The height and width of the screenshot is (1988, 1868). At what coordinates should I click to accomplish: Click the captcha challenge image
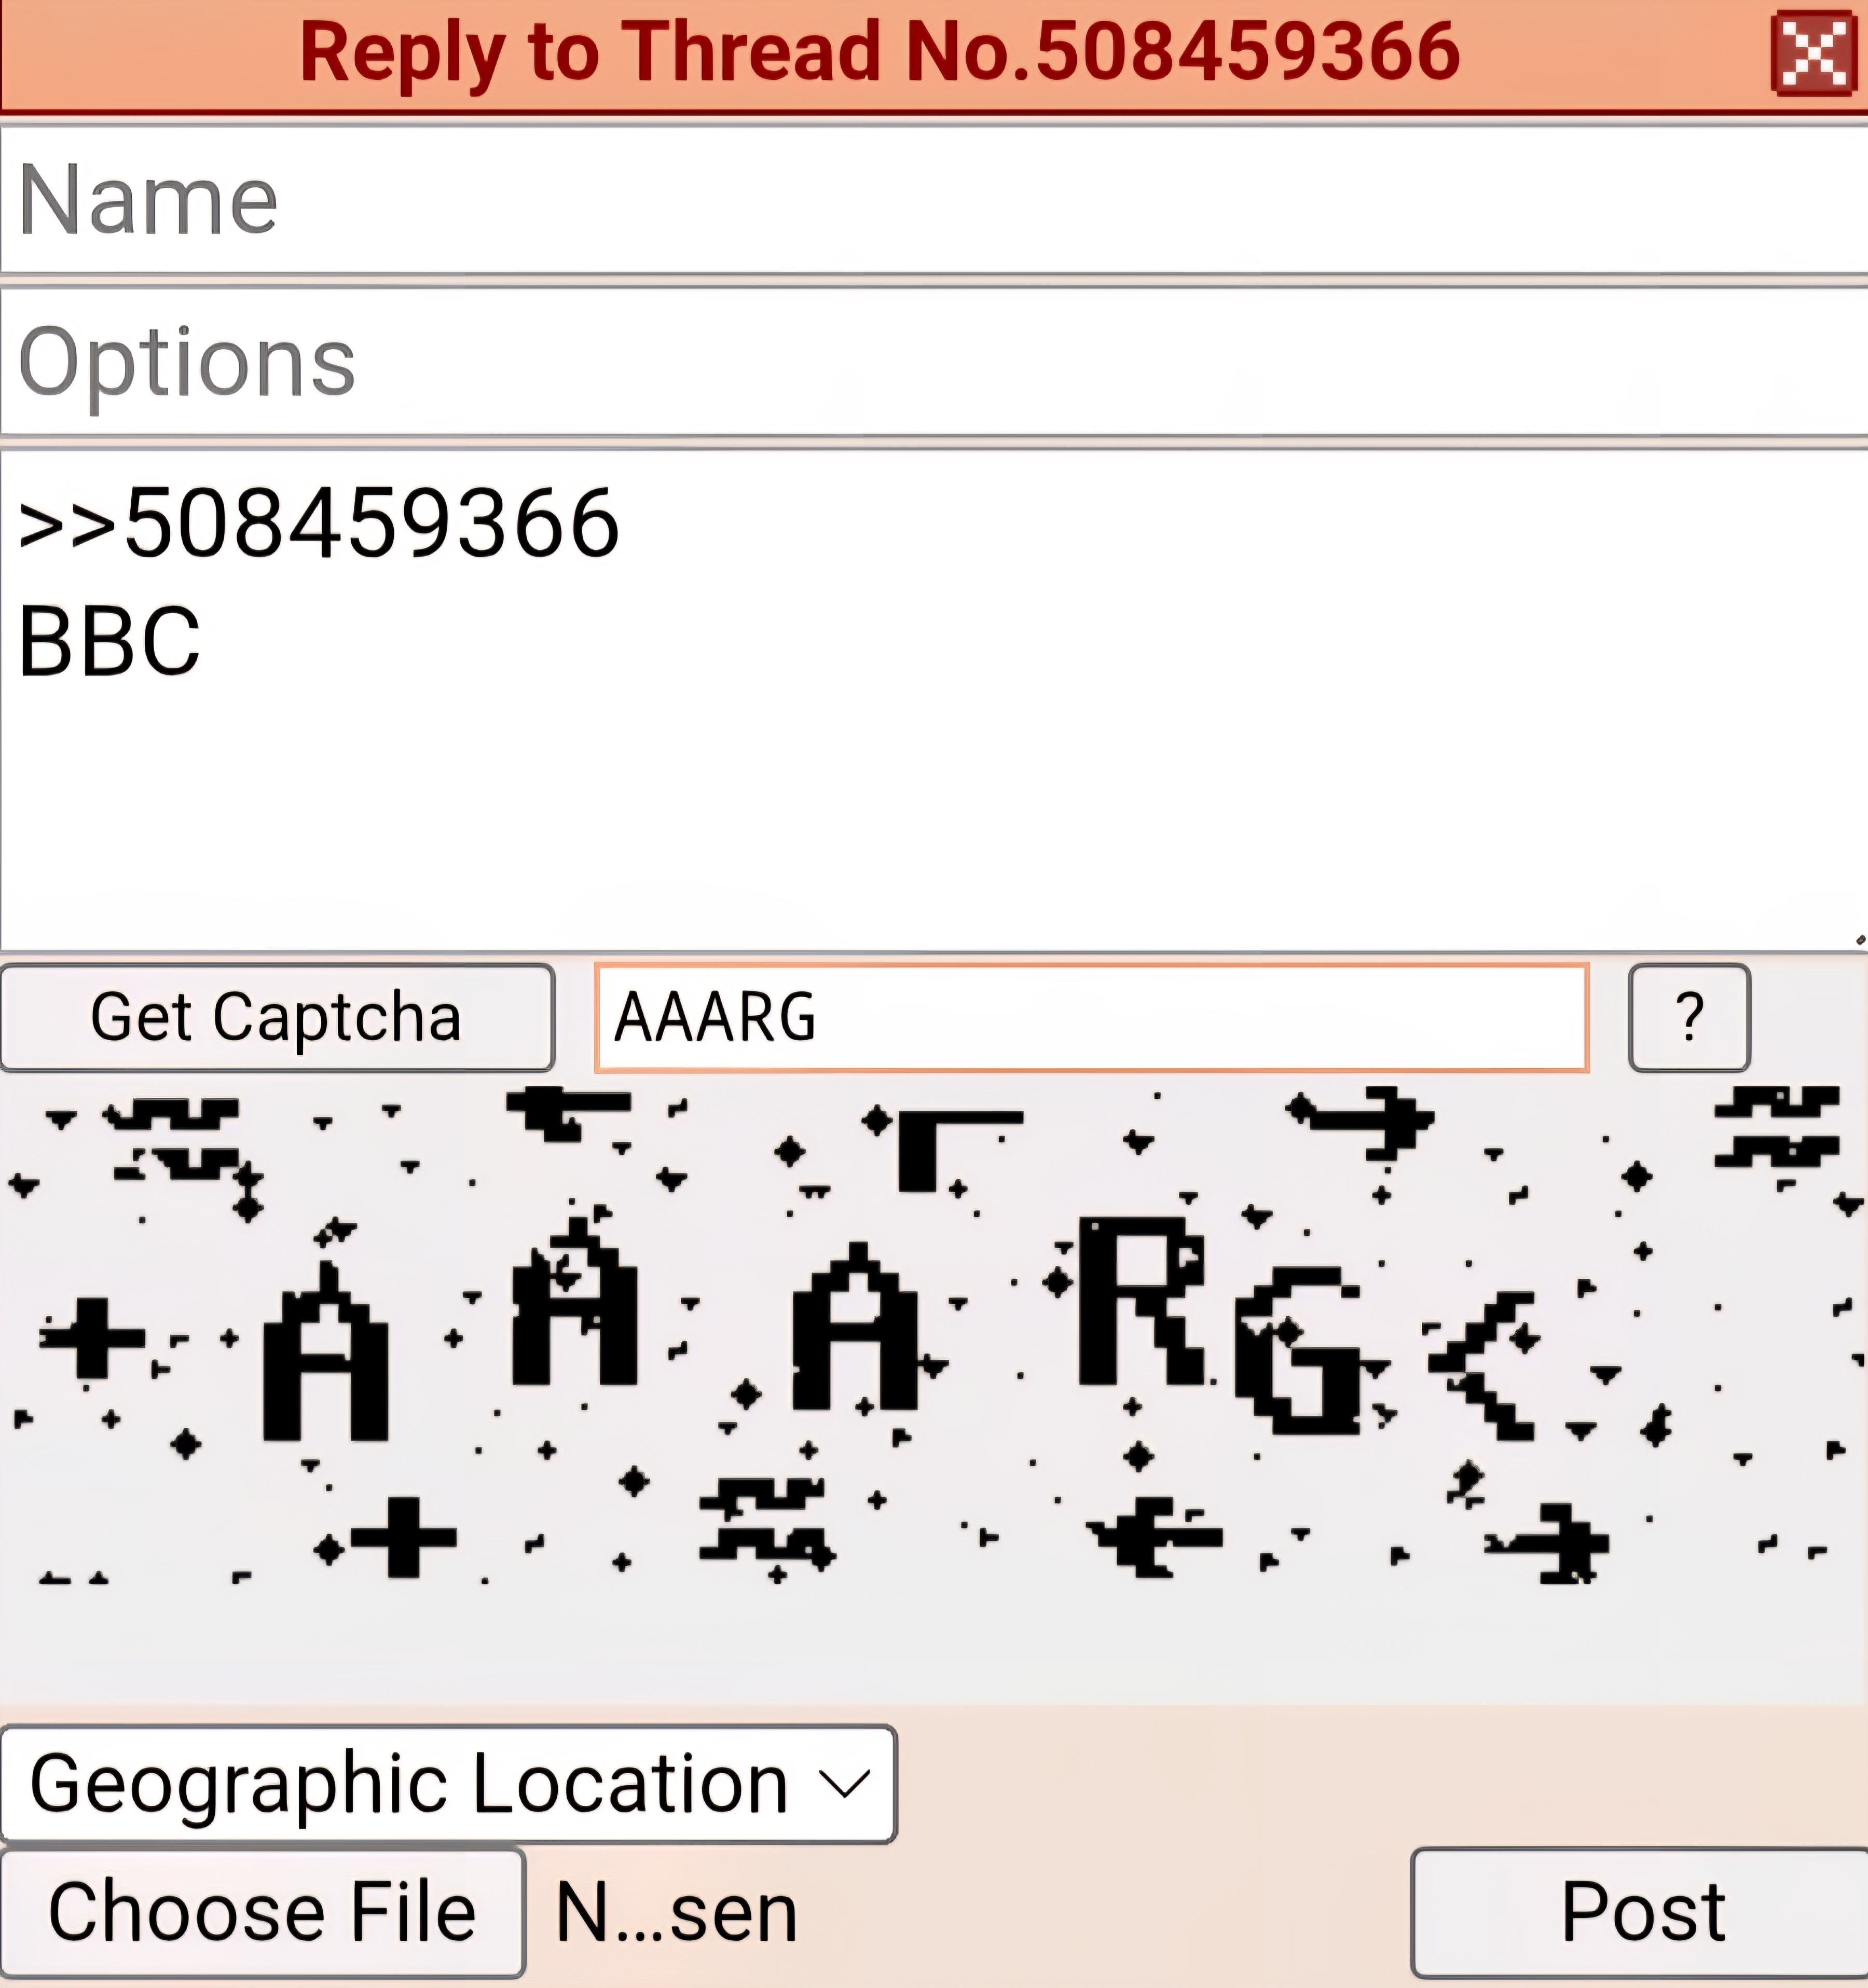pos(934,1336)
